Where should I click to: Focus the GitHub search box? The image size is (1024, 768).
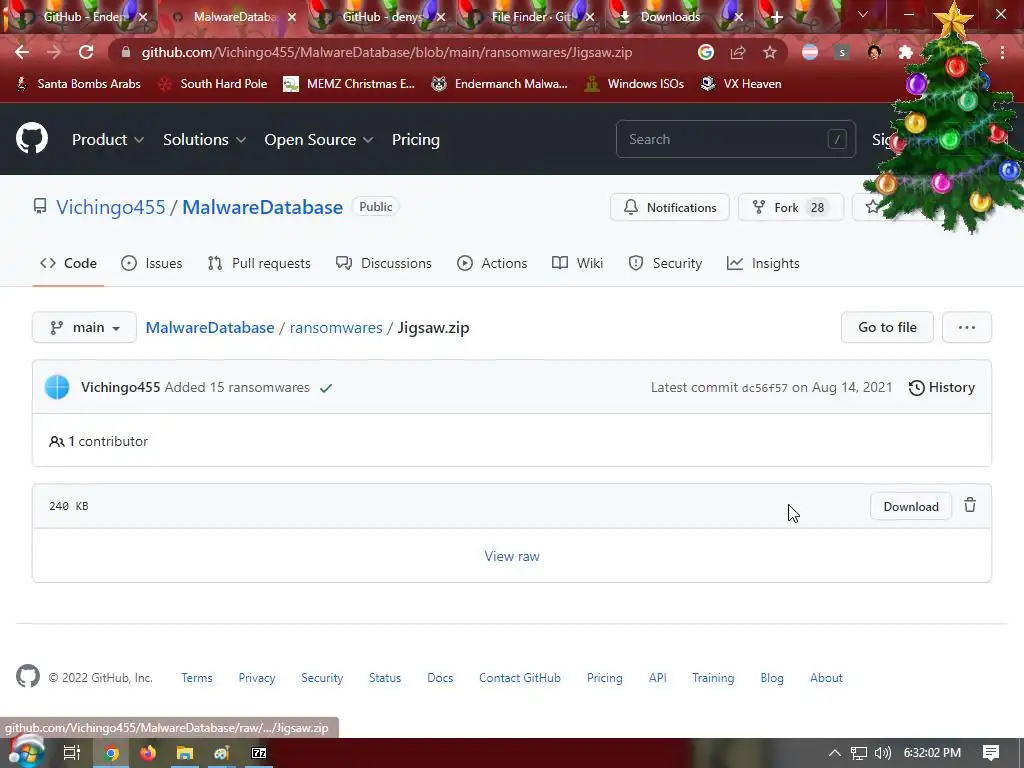click(x=735, y=139)
